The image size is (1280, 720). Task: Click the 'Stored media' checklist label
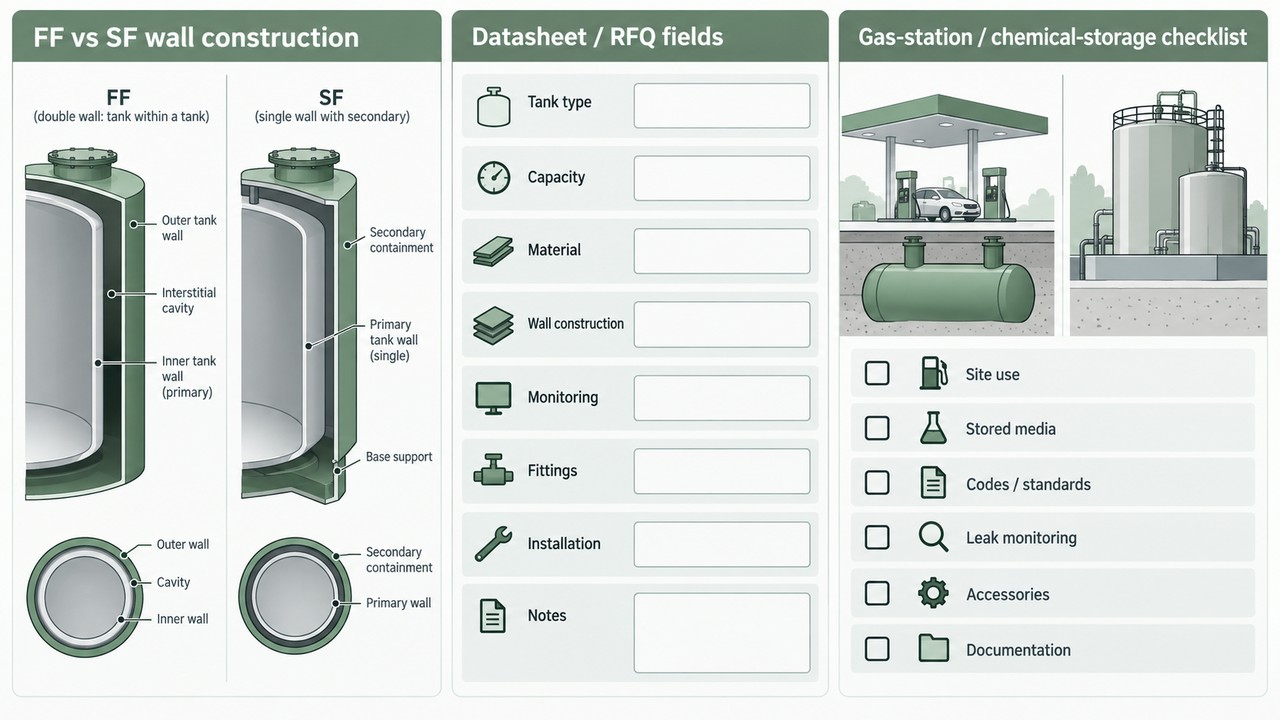click(x=1010, y=428)
